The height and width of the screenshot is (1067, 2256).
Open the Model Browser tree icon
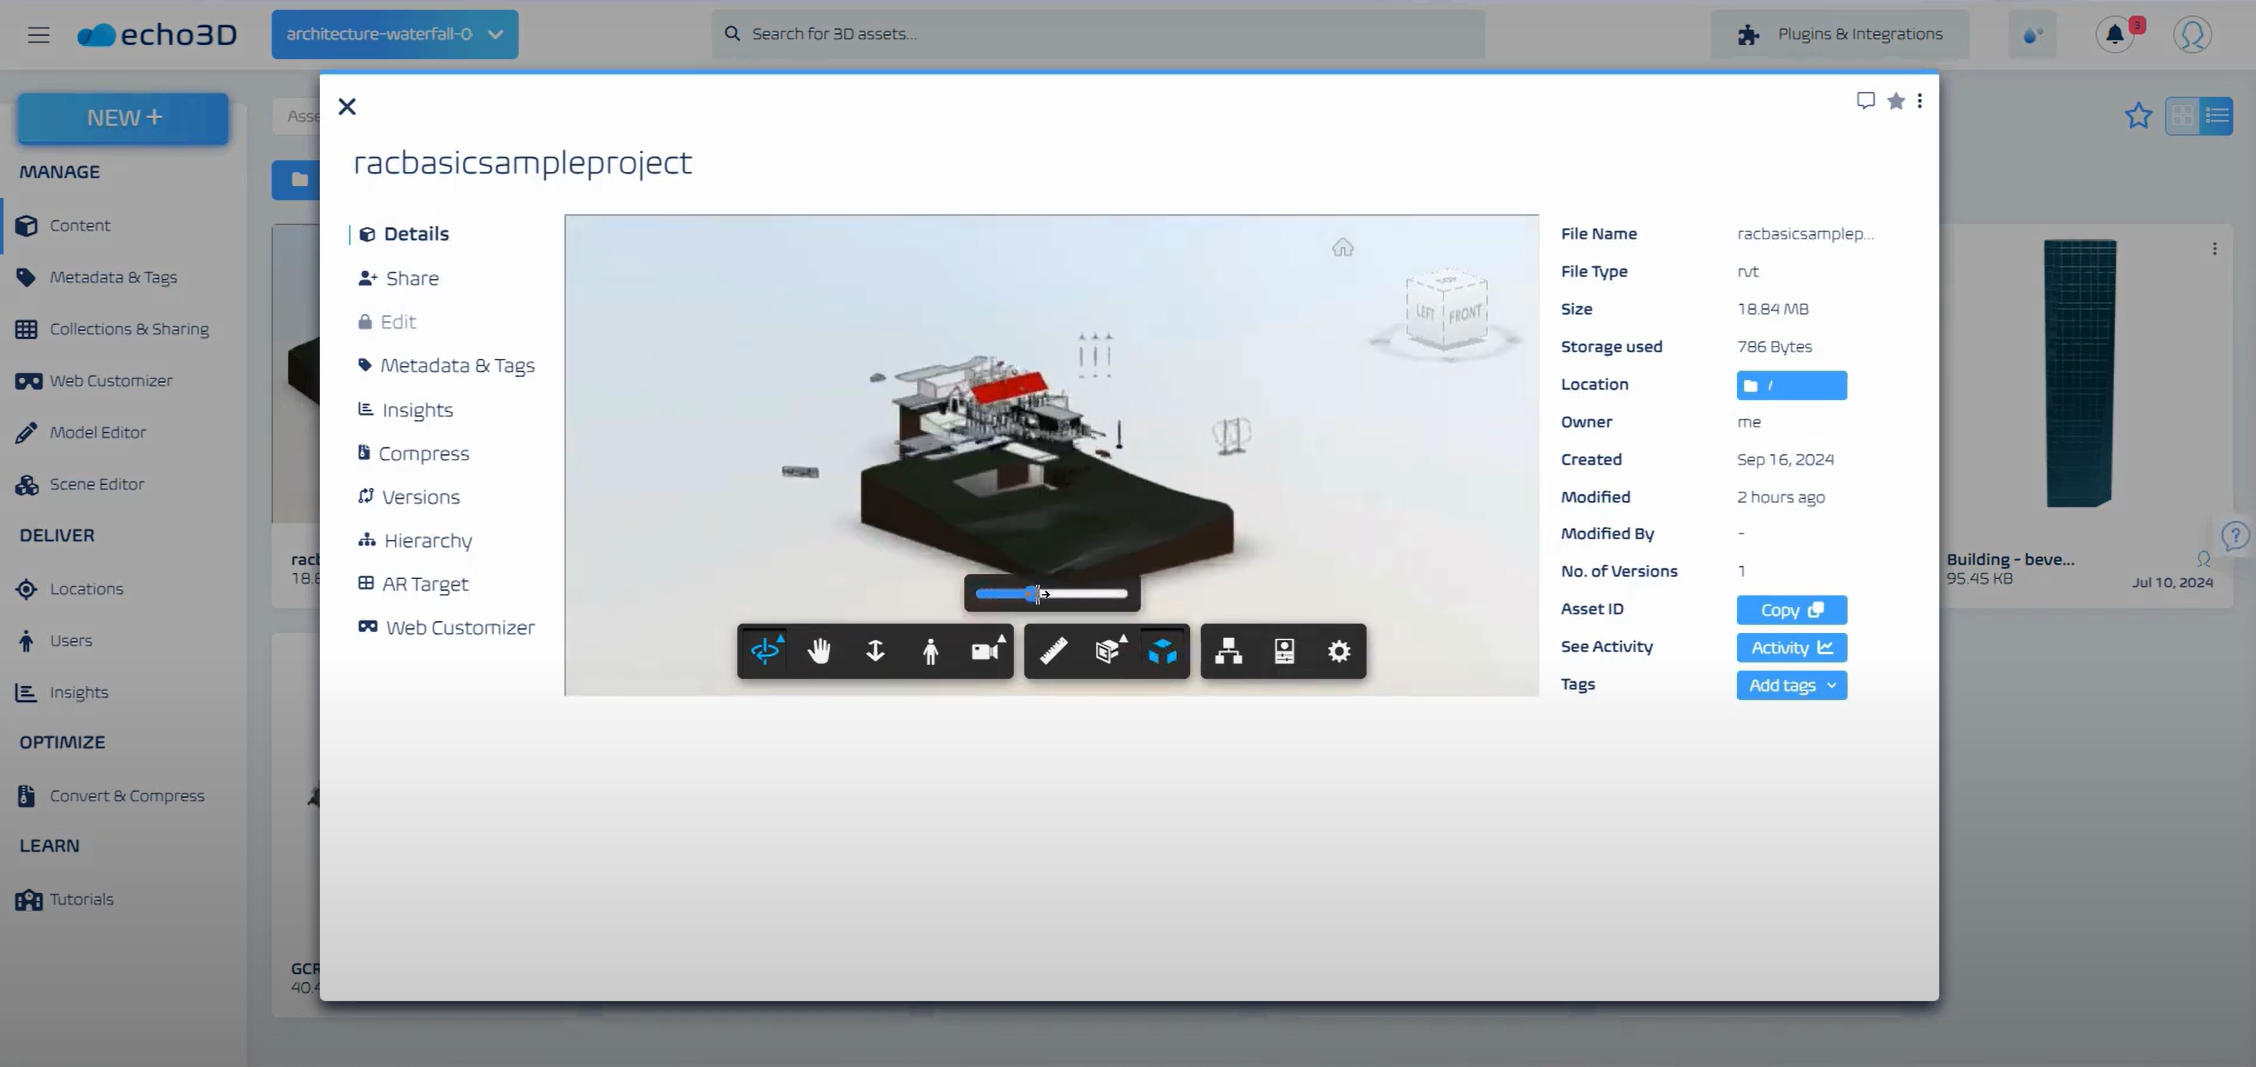[1228, 651]
